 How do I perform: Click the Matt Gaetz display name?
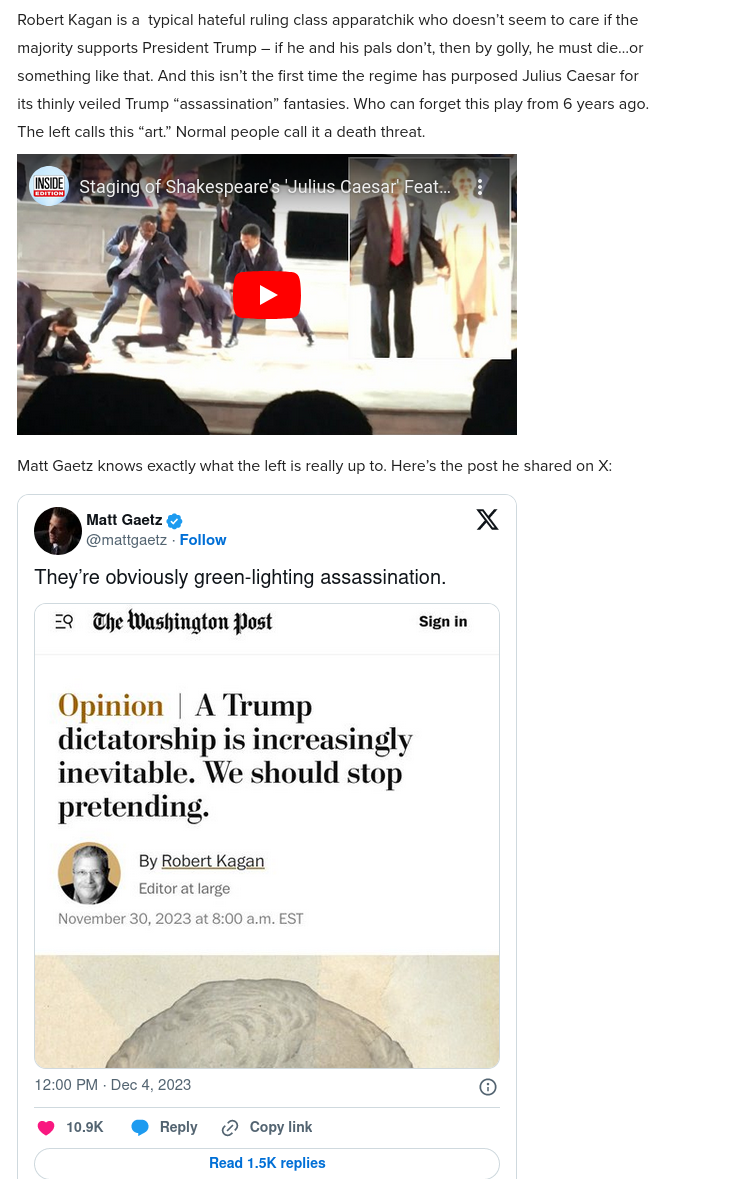point(124,520)
